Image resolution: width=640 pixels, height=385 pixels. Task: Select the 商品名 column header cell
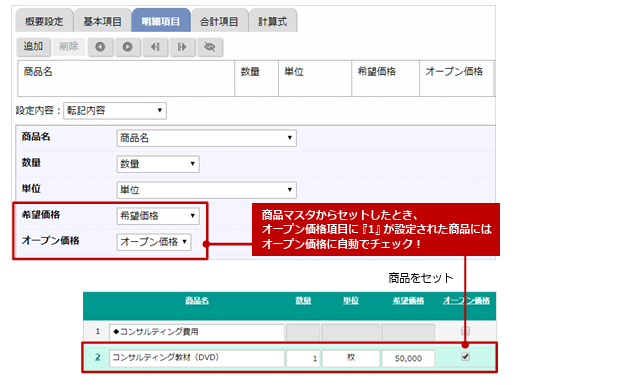(126, 78)
